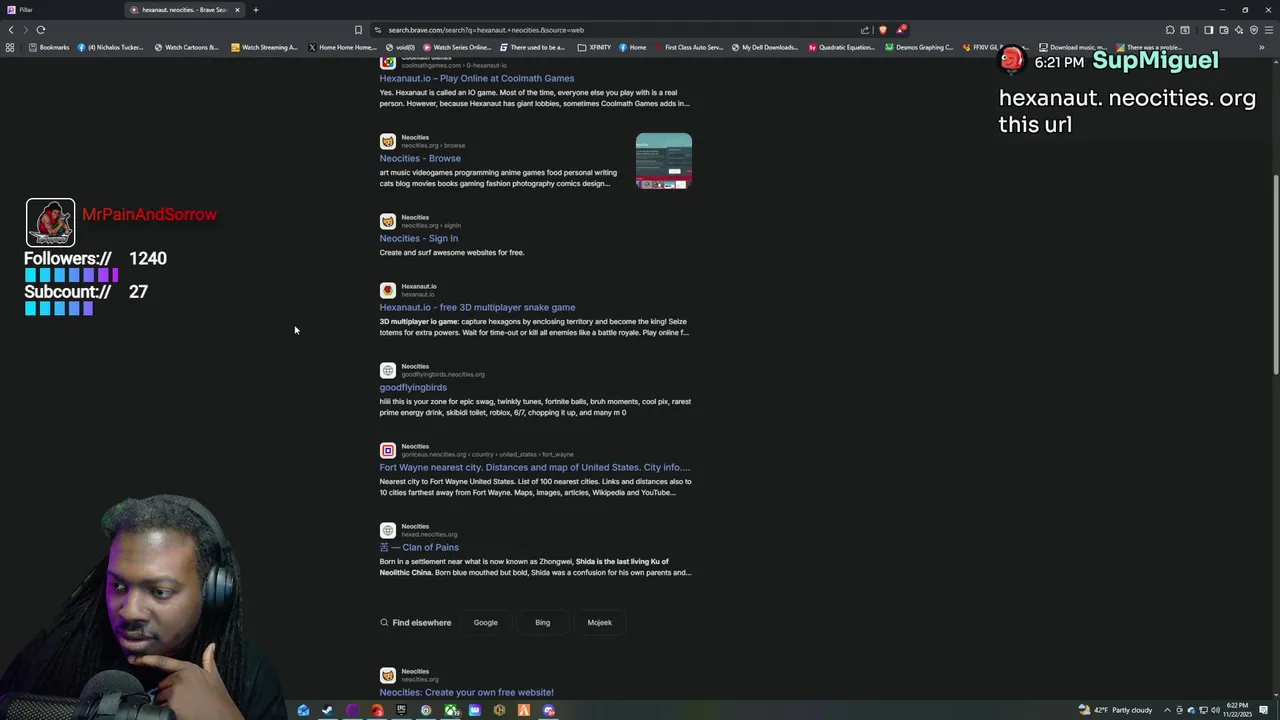Click Neocities Browse result thumbnail image
Viewport: 1280px width, 720px height.
(664, 161)
